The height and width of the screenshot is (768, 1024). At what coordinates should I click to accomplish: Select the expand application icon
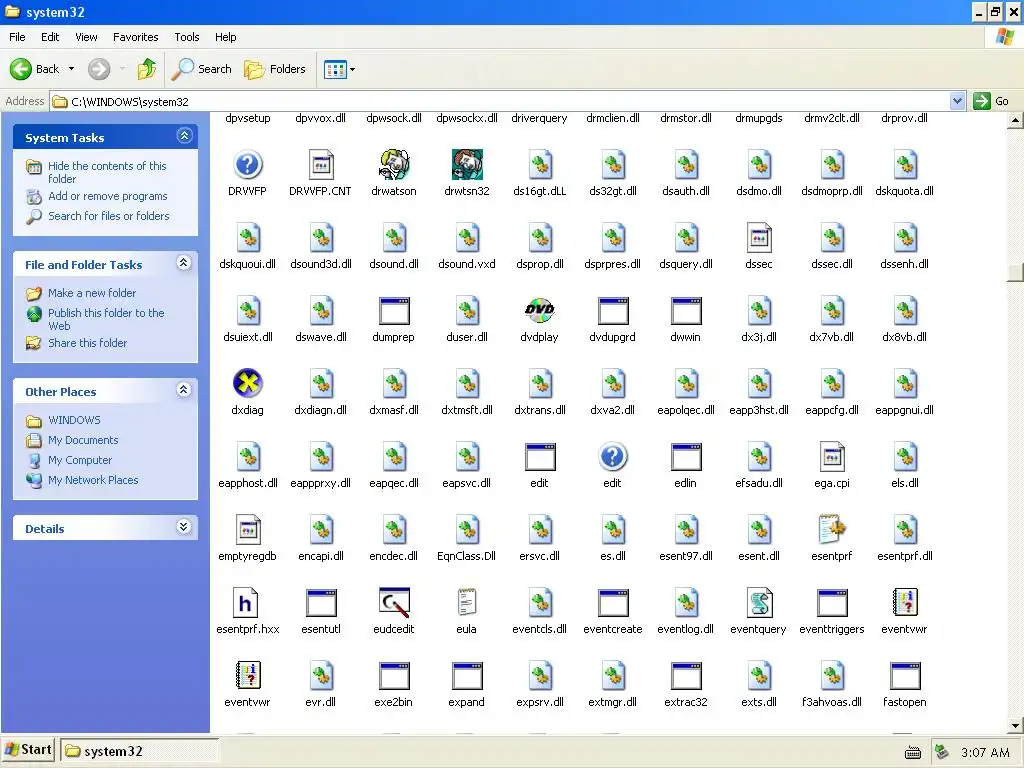coord(467,676)
